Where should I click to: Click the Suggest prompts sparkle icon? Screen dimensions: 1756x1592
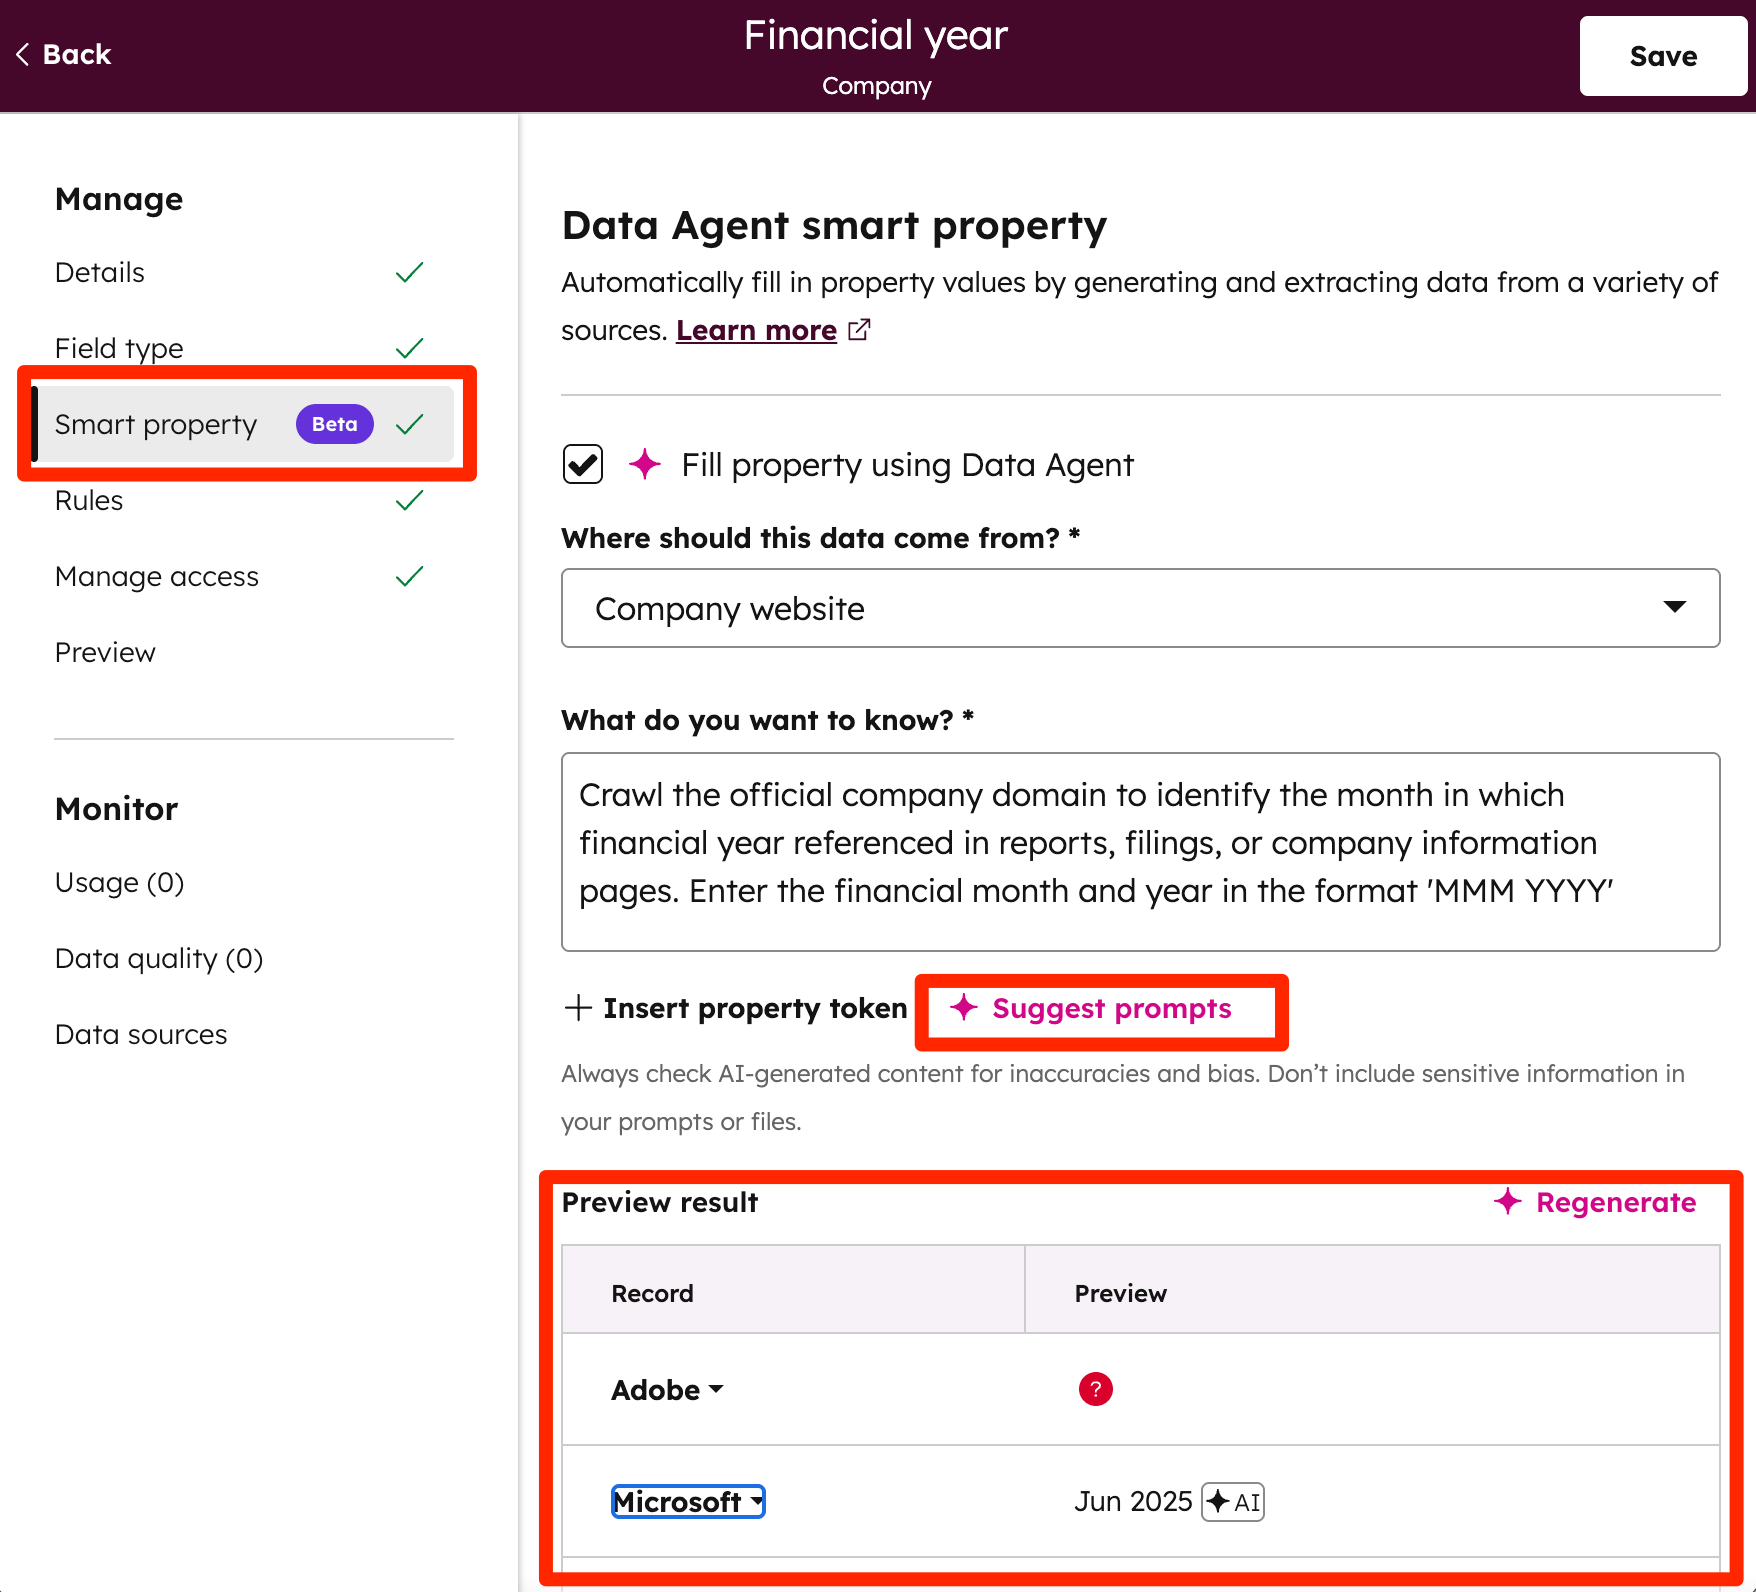click(x=963, y=1009)
